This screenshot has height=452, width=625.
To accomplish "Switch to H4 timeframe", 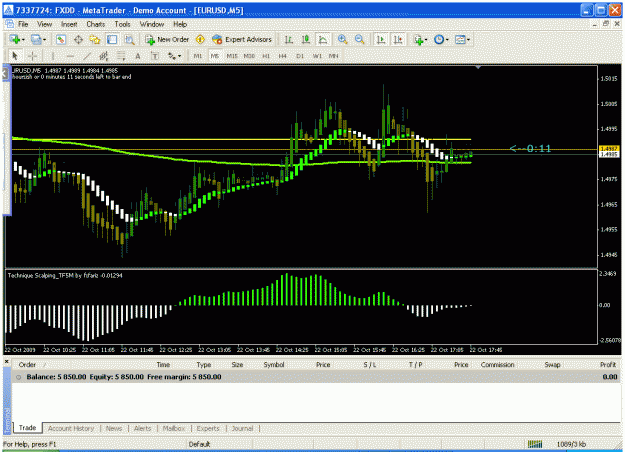I will point(283,56).
